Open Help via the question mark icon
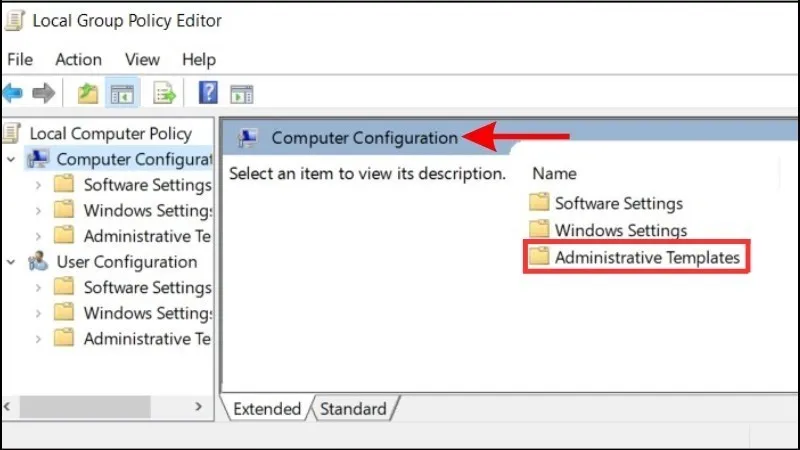 (208, 93)
